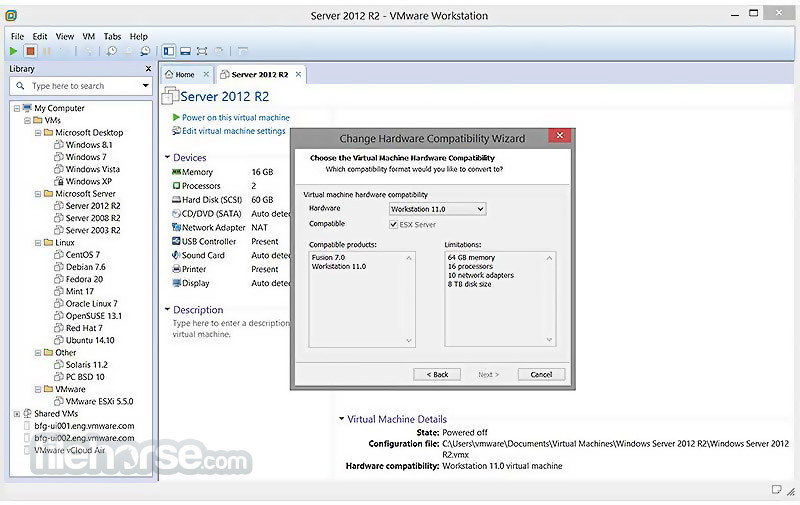
Task: Close the Home tab
Action: coord(206,74)
